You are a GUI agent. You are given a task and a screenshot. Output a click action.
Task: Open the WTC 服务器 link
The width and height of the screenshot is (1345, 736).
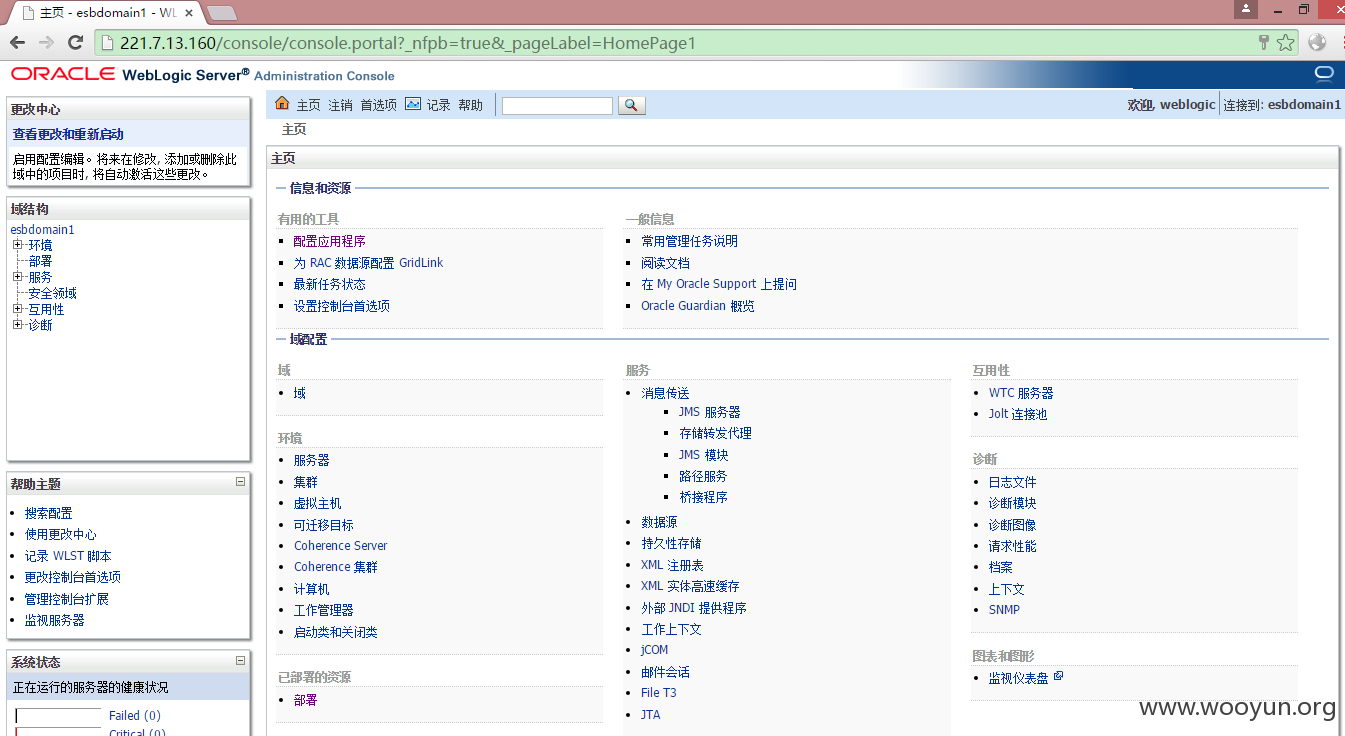coord(1021,393)
